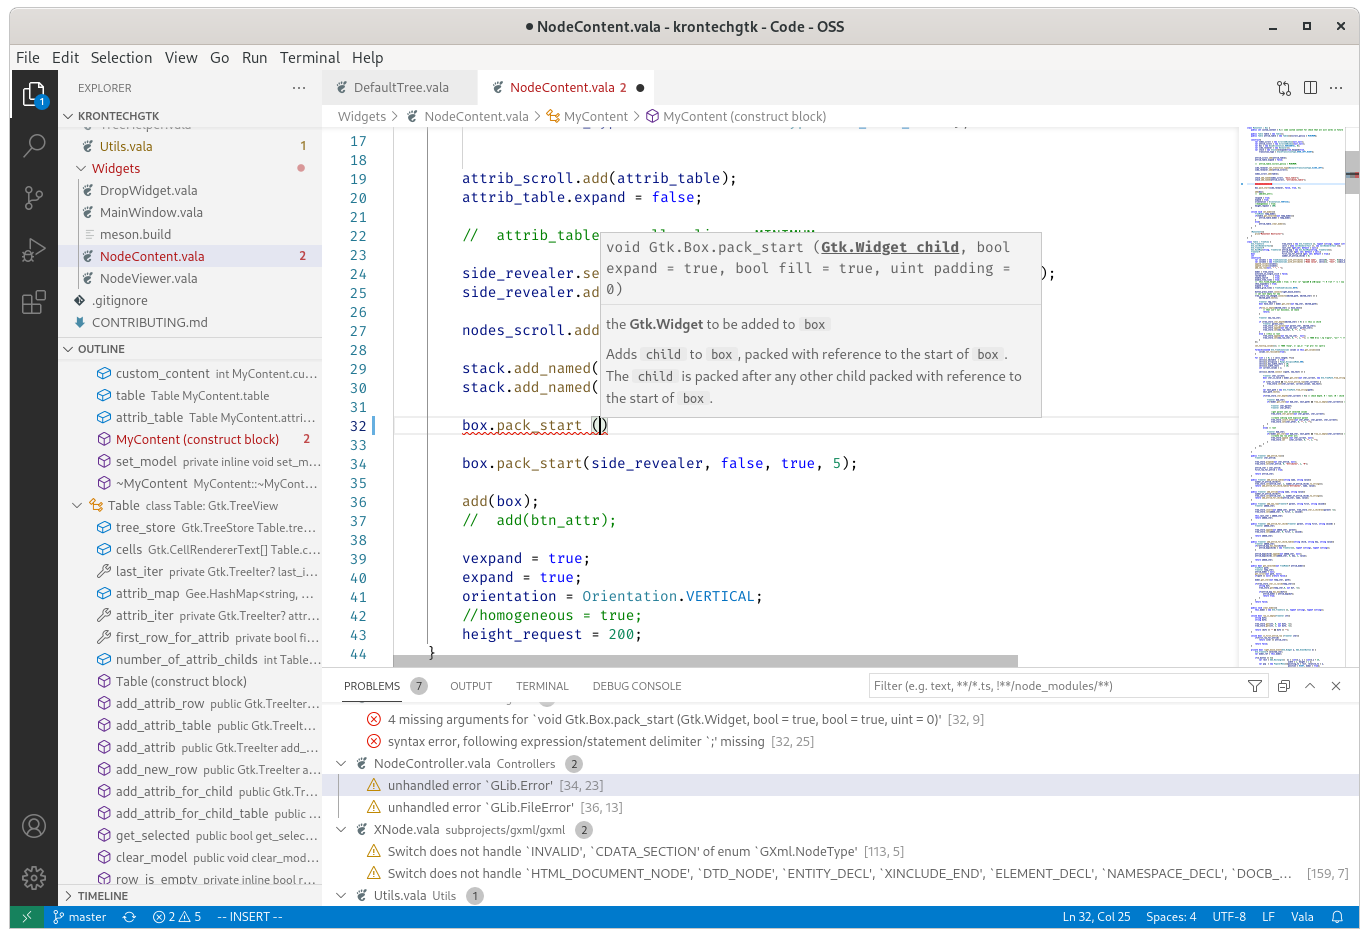The image size is (1369, 938).
Task: Split the editor to the right
Action: 1310,88
